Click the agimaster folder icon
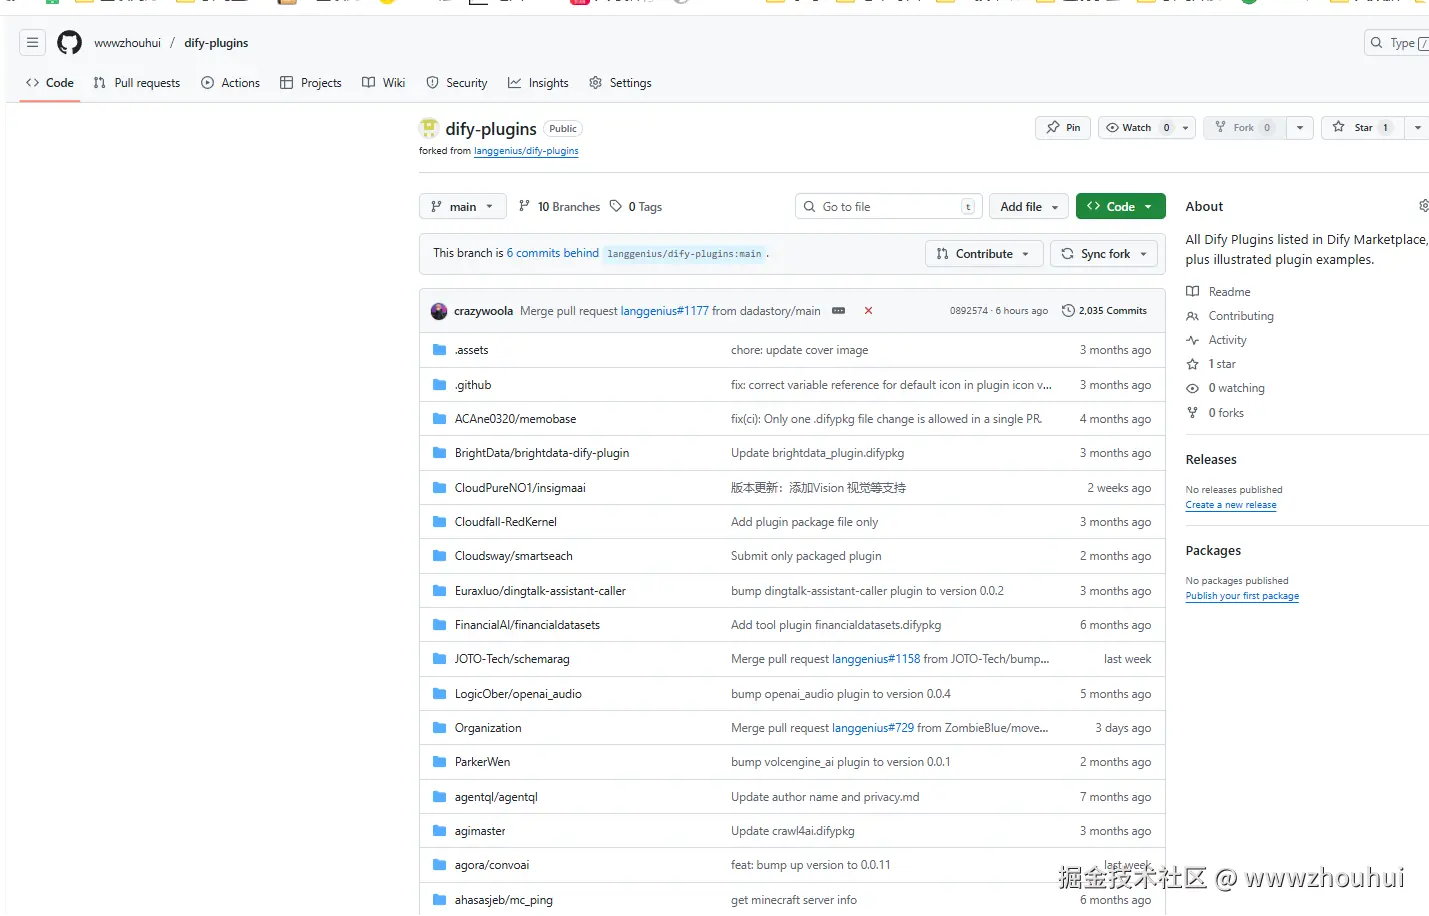Image resolution: width=1429 pixels, height=916 pixels. 439,831
